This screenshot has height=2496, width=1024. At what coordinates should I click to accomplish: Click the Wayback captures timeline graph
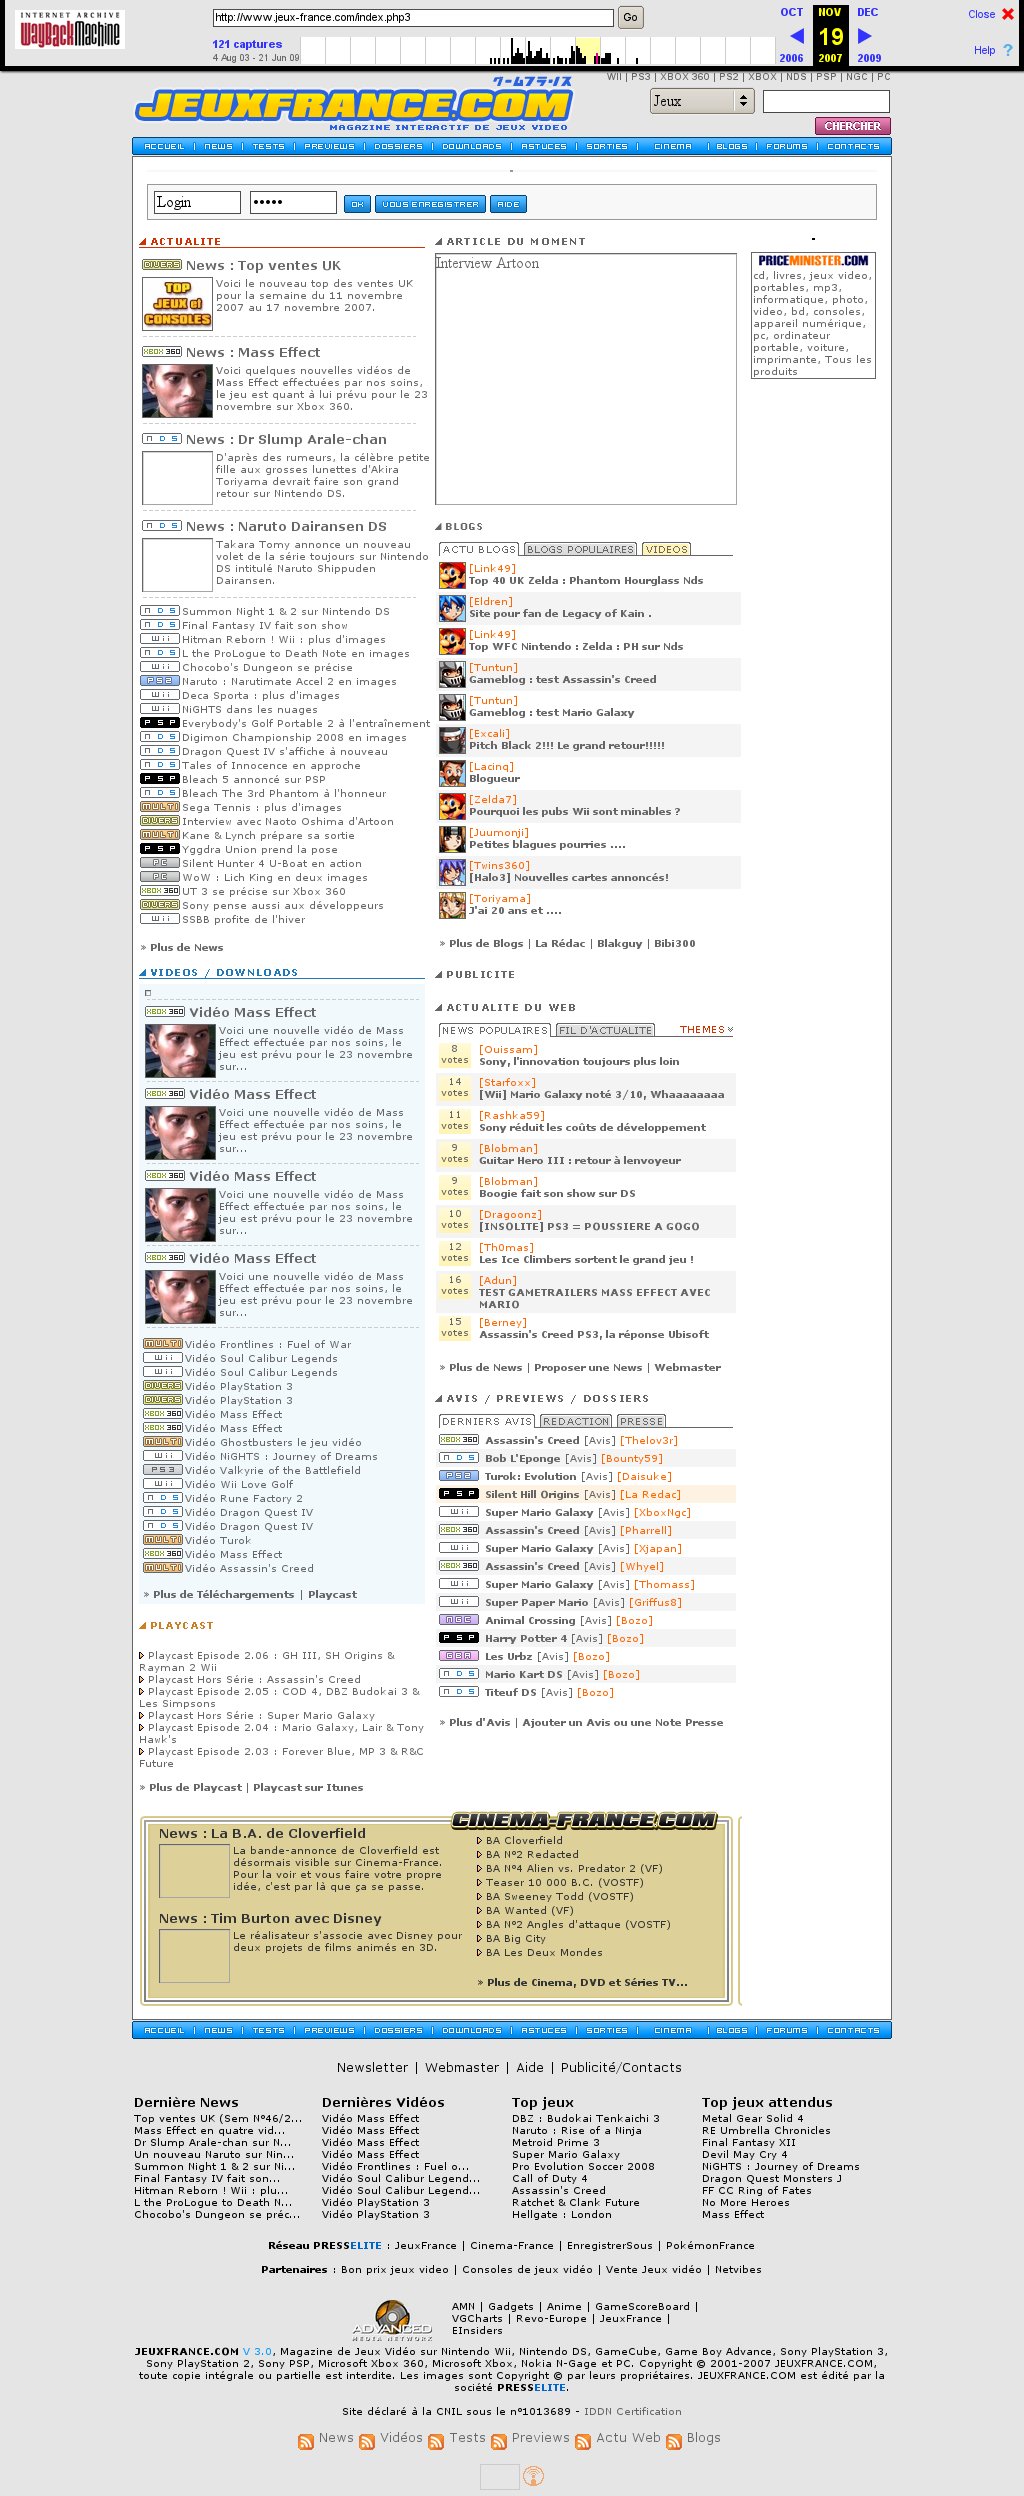coord(538,51)
